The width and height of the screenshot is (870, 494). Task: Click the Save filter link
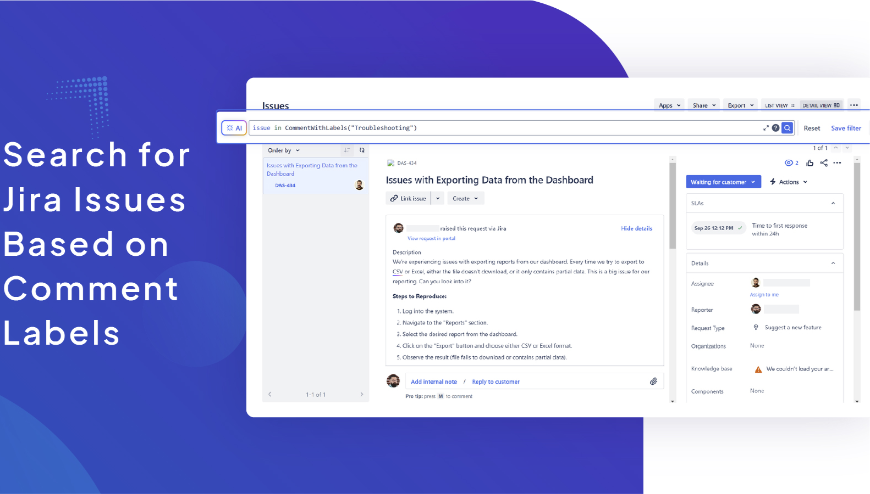[x=846, y=128]
